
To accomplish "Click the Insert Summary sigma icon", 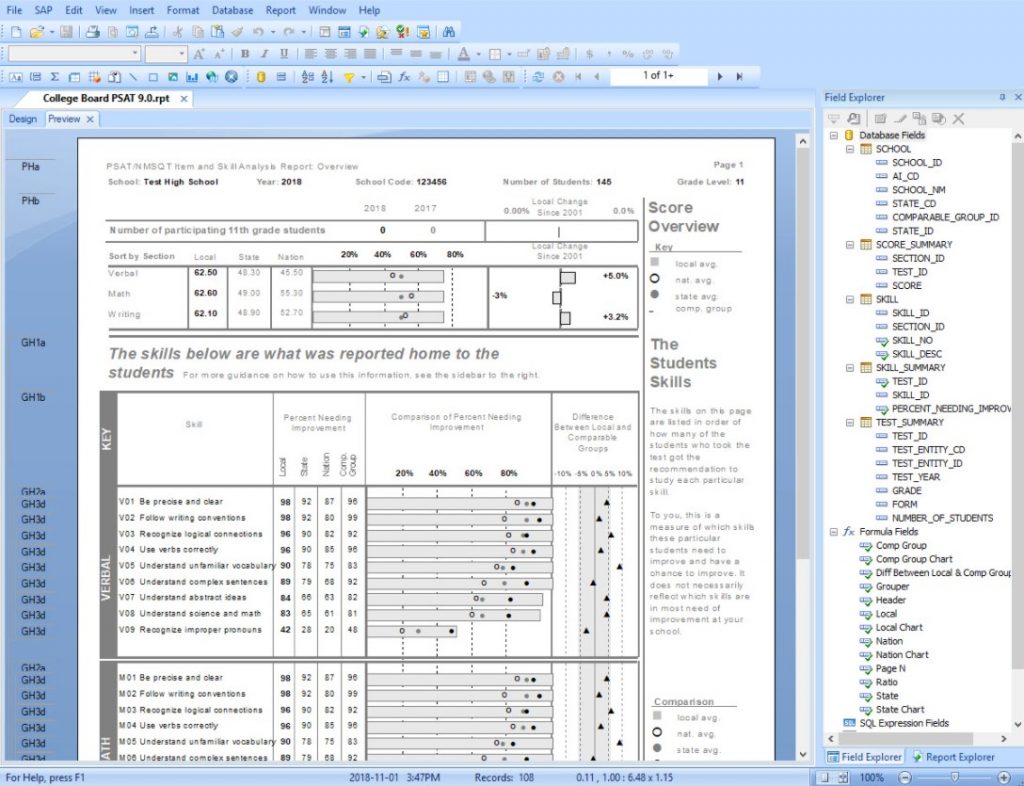I will point(54,76).
